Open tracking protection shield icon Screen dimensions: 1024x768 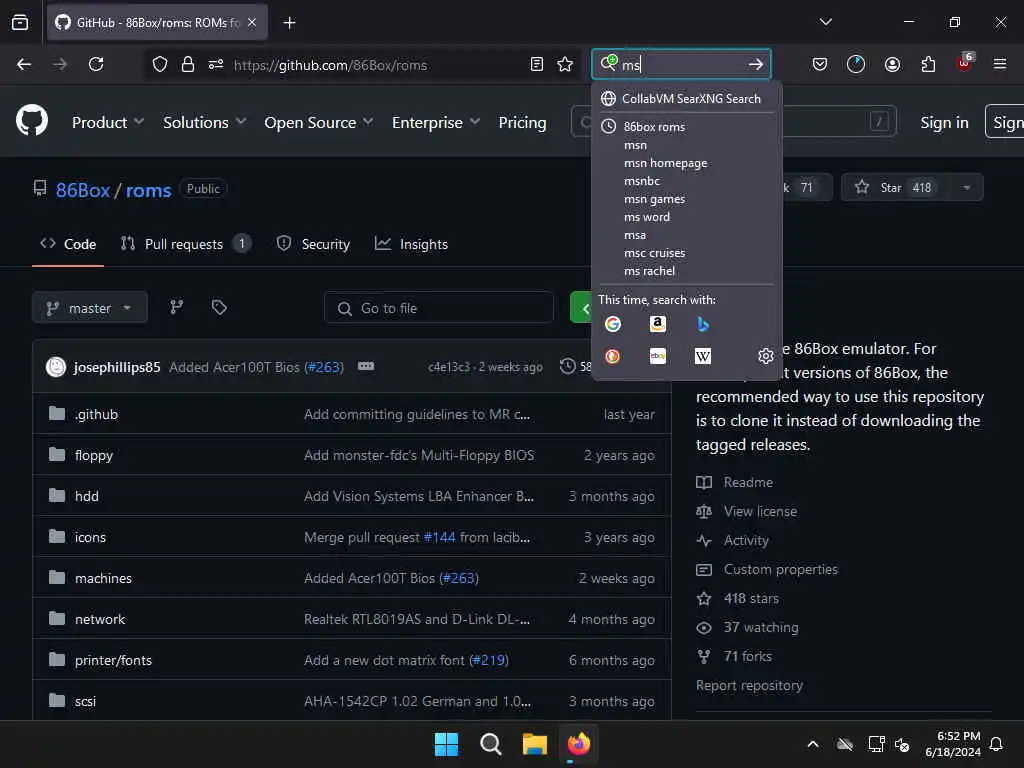click(160, 64)
